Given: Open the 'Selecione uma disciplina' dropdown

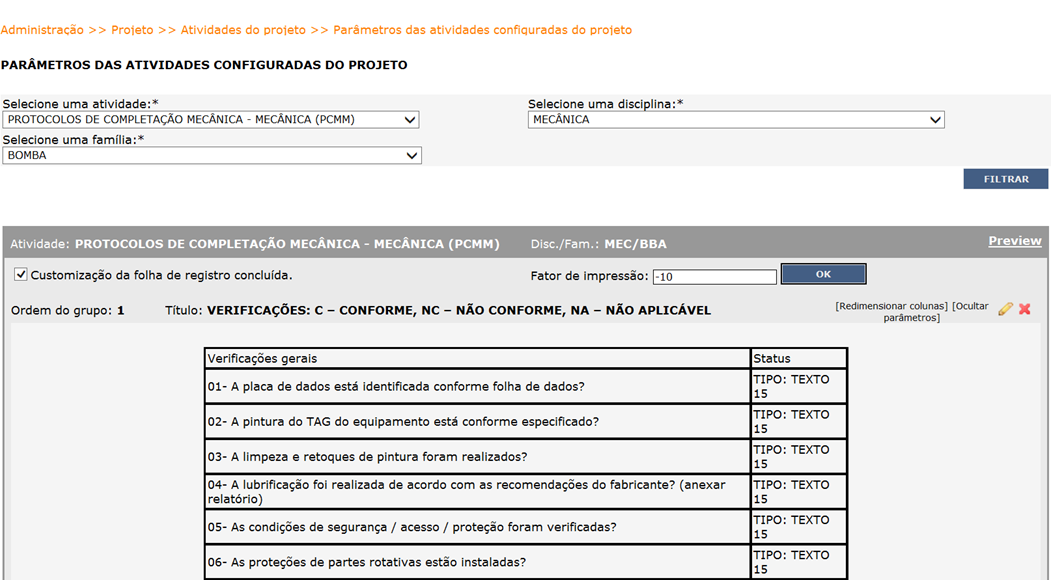Looking at the screenshot, I should (x=736, y=120).
